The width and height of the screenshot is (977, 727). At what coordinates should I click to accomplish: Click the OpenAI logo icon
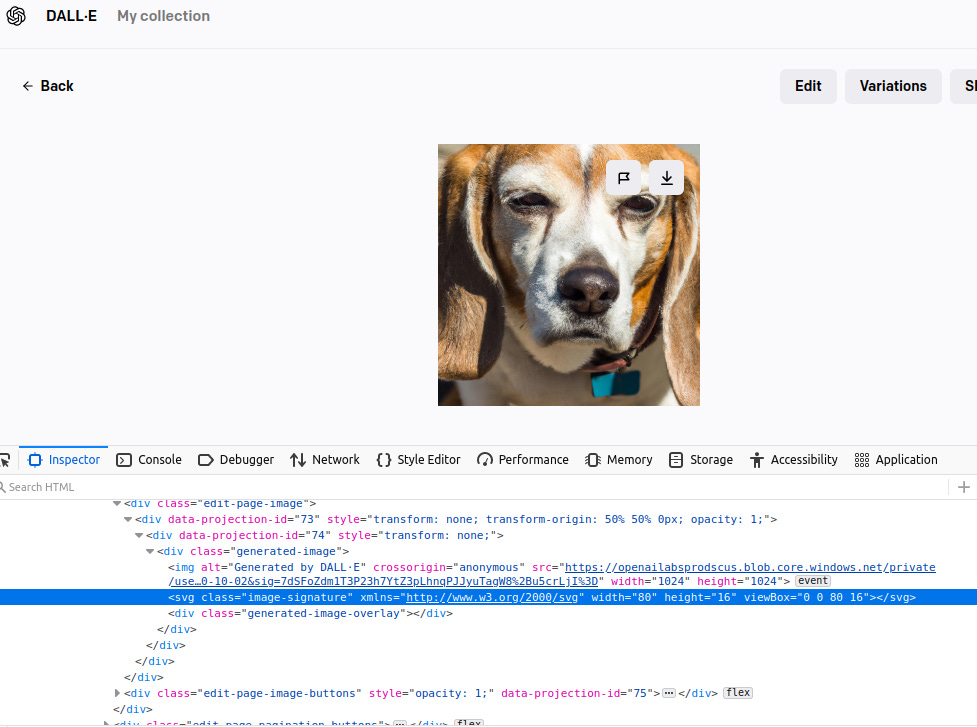[16, 16]
